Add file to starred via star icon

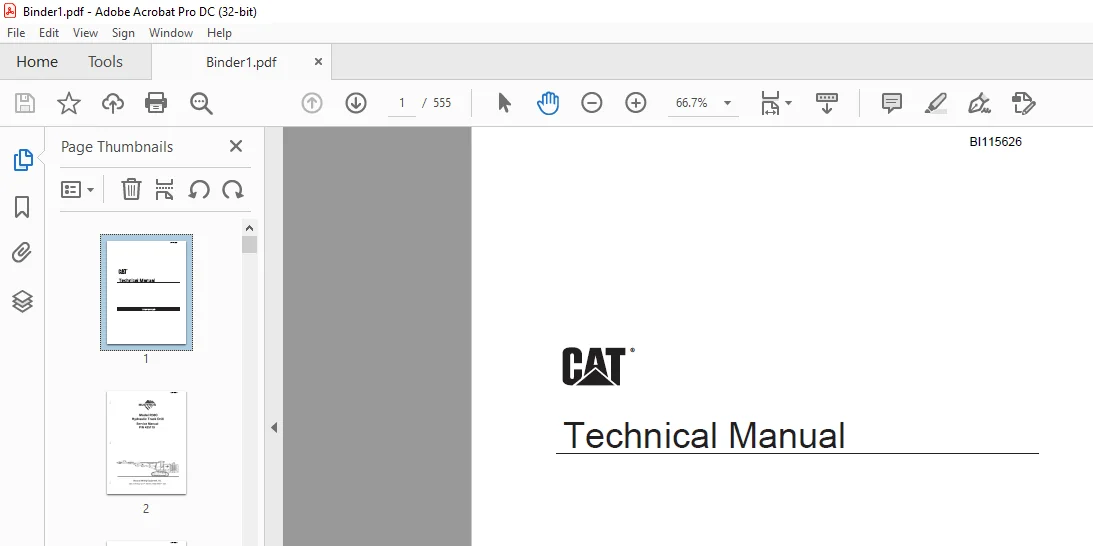coord(68,103)
